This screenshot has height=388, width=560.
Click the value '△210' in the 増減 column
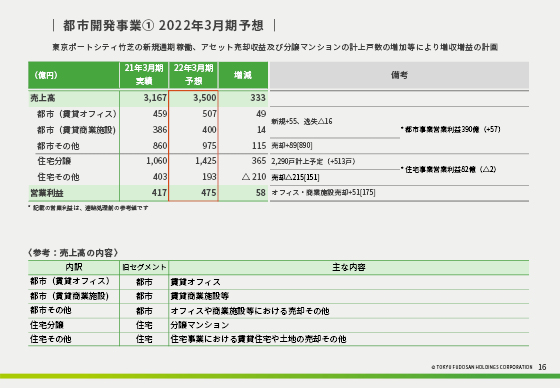point(254,177)
